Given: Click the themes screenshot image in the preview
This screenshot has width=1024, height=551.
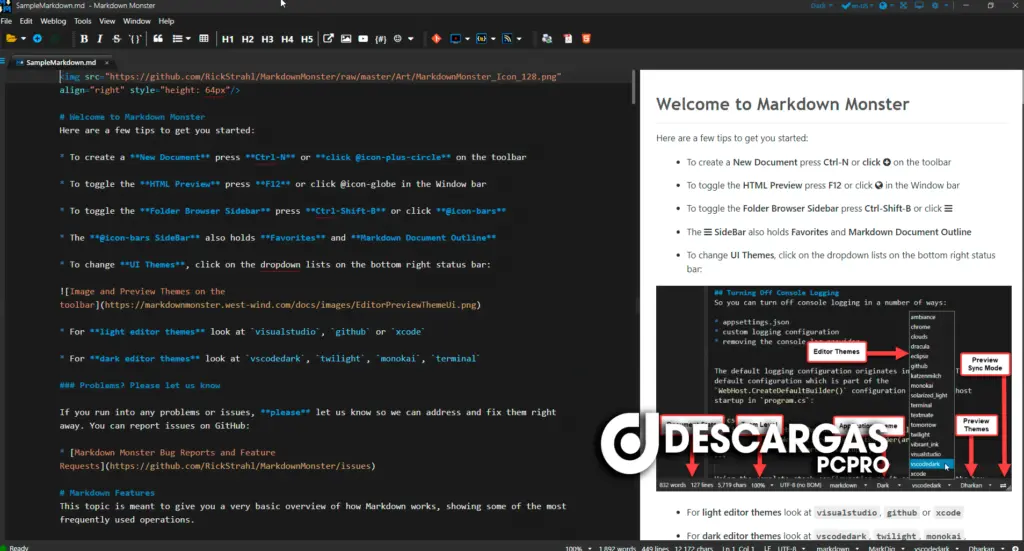Looking at the screenshot, I should [833, 388].
